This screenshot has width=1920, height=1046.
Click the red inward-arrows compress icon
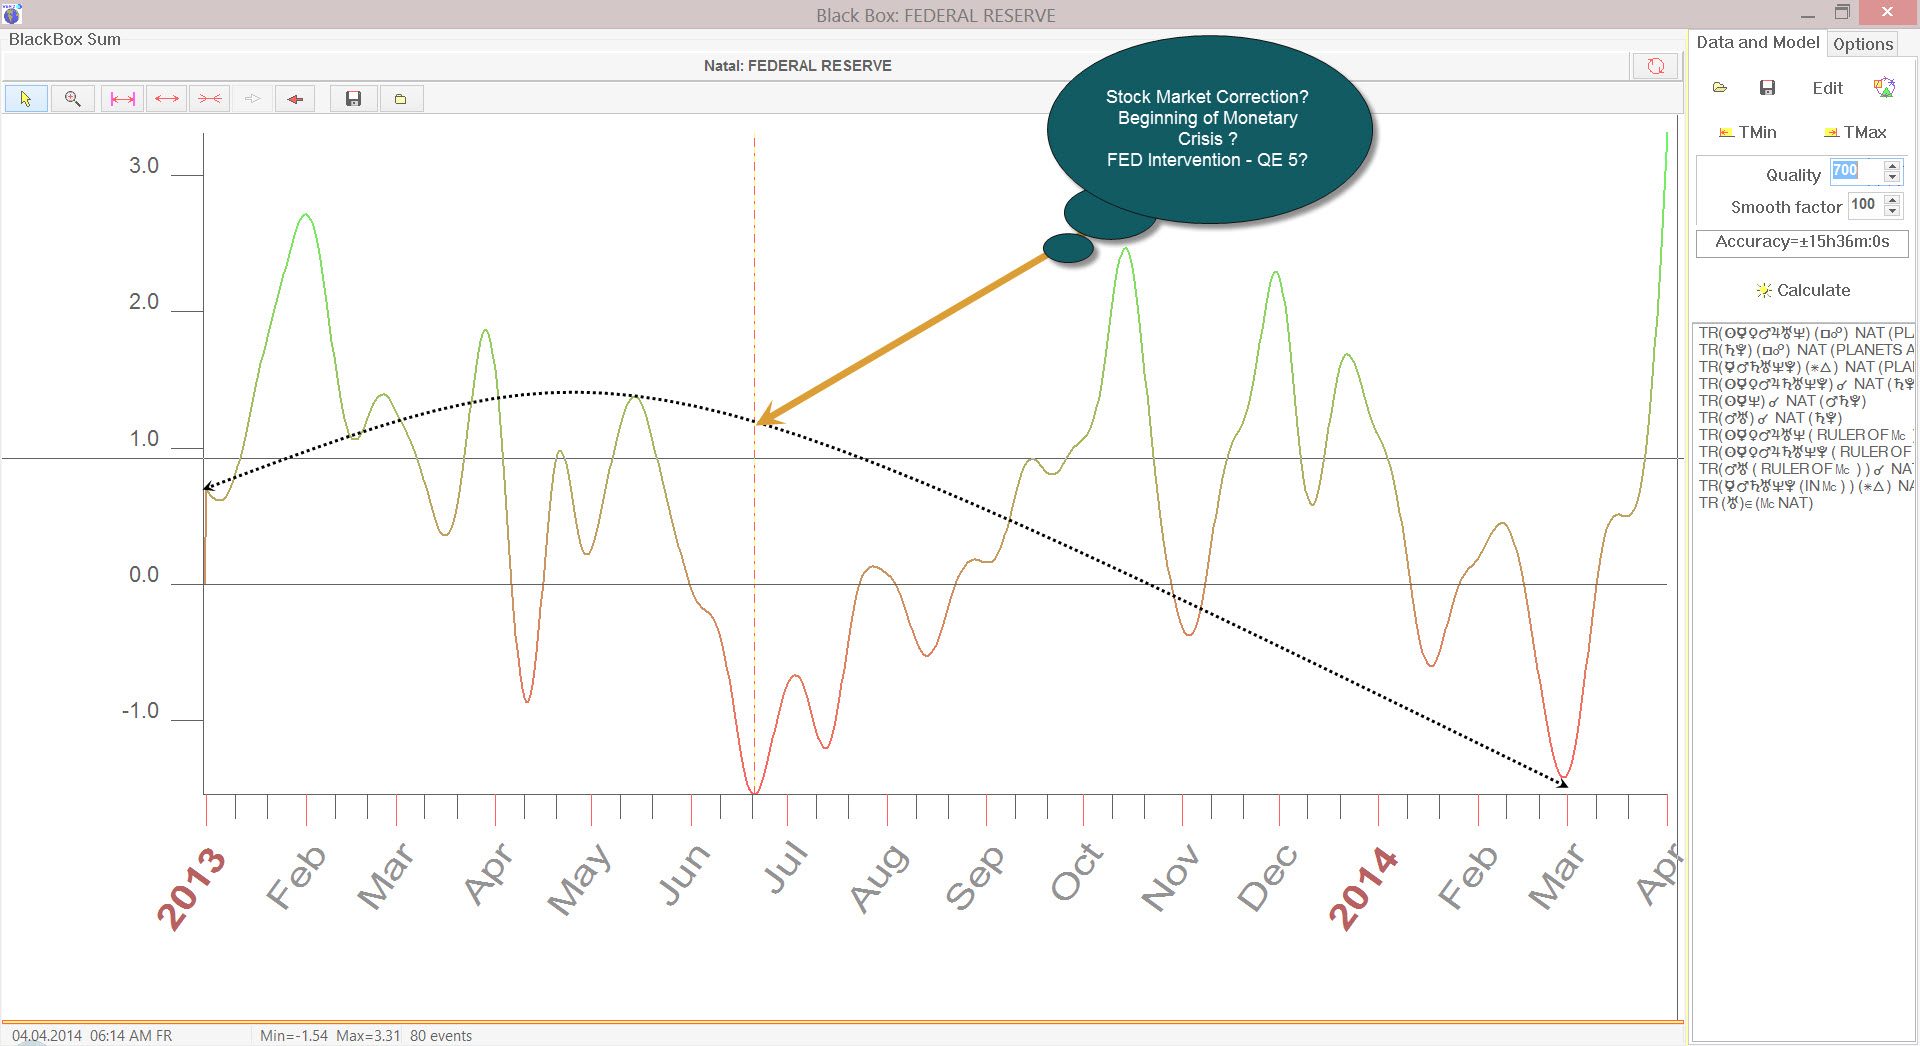click(210, 99)
